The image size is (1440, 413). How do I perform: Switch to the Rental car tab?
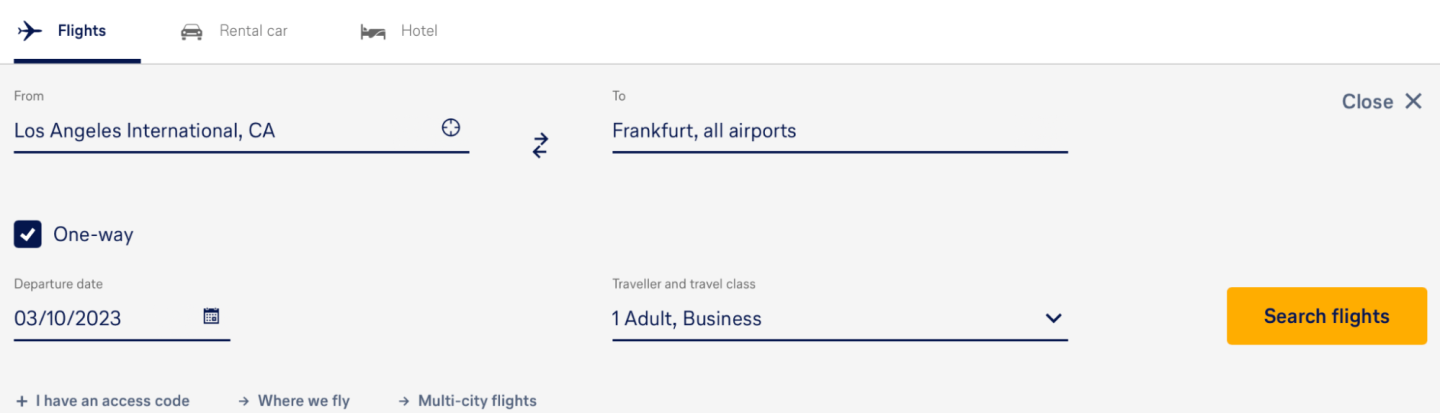(252, 31)
